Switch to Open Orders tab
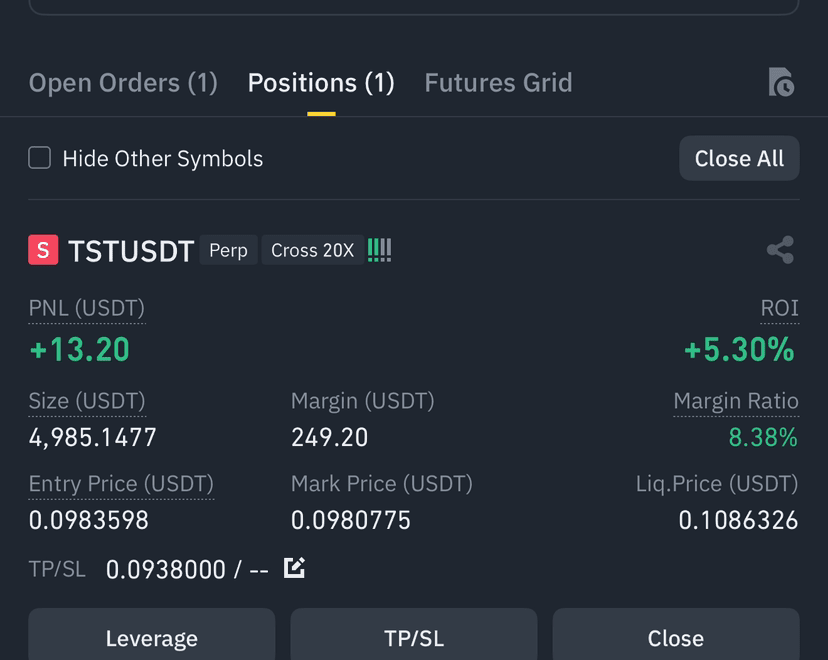 click(123, 83)
